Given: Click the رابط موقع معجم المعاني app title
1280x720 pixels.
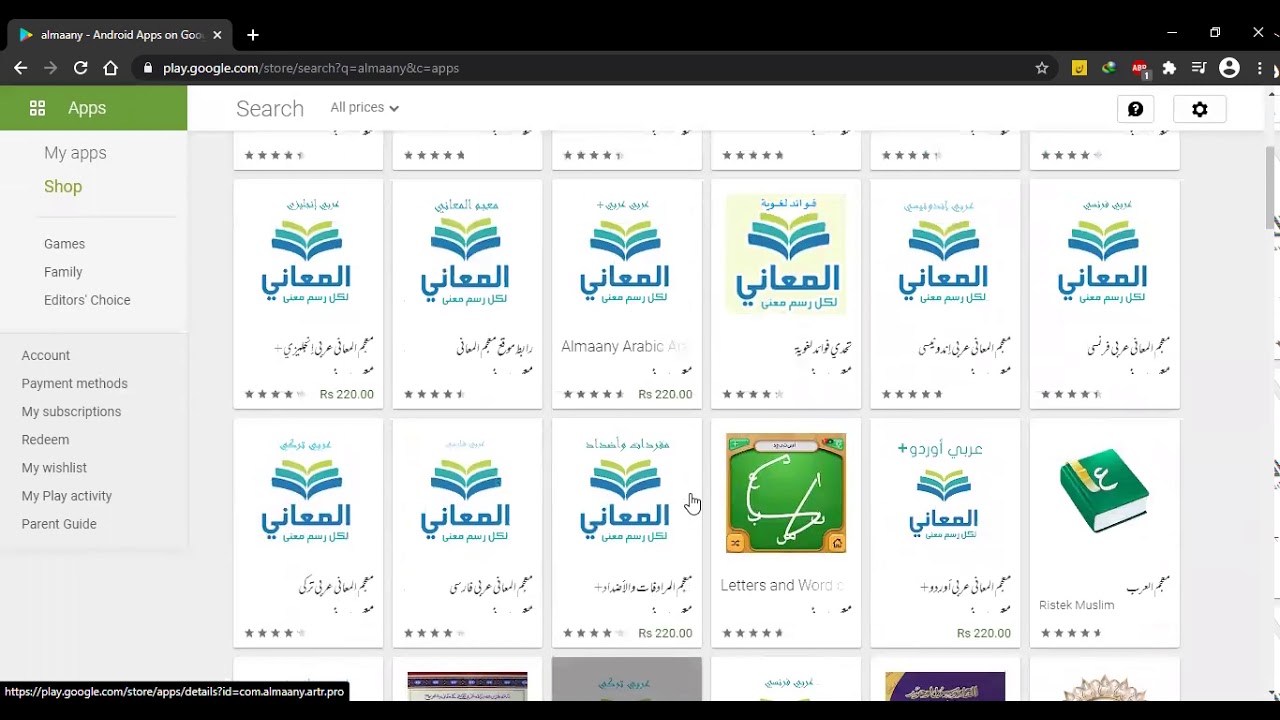Looking at the screenshot, I should tap(494, 347).
